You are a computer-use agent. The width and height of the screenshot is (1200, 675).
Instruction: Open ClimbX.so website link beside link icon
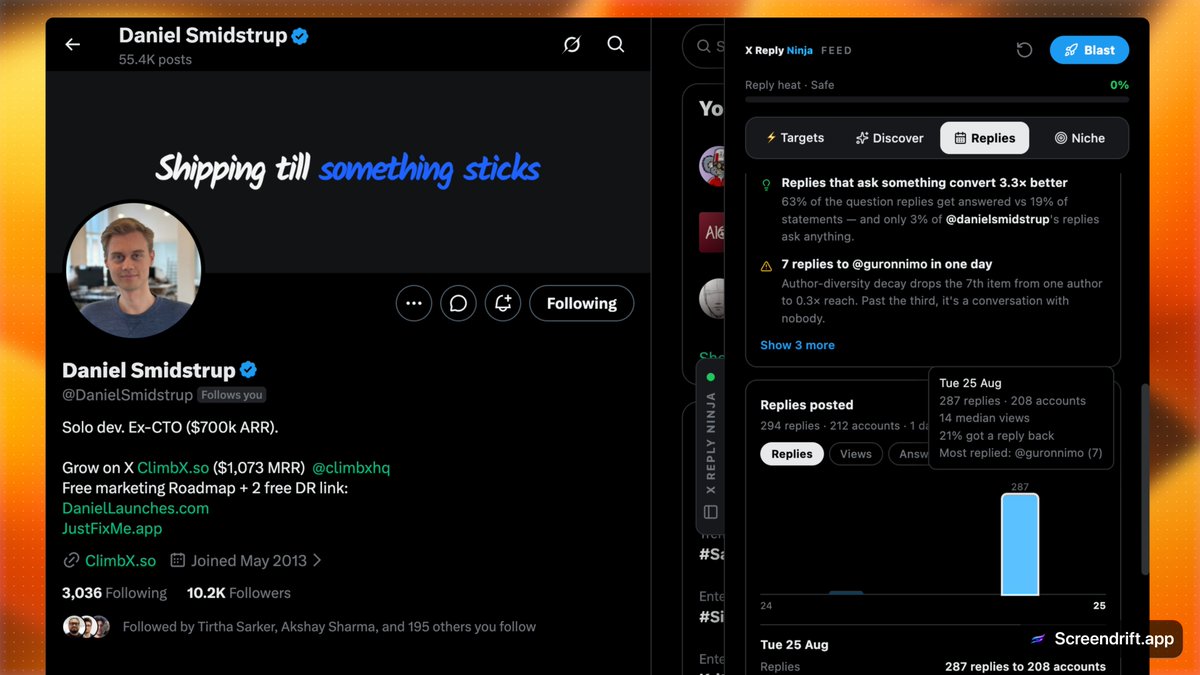pos(120,561)
